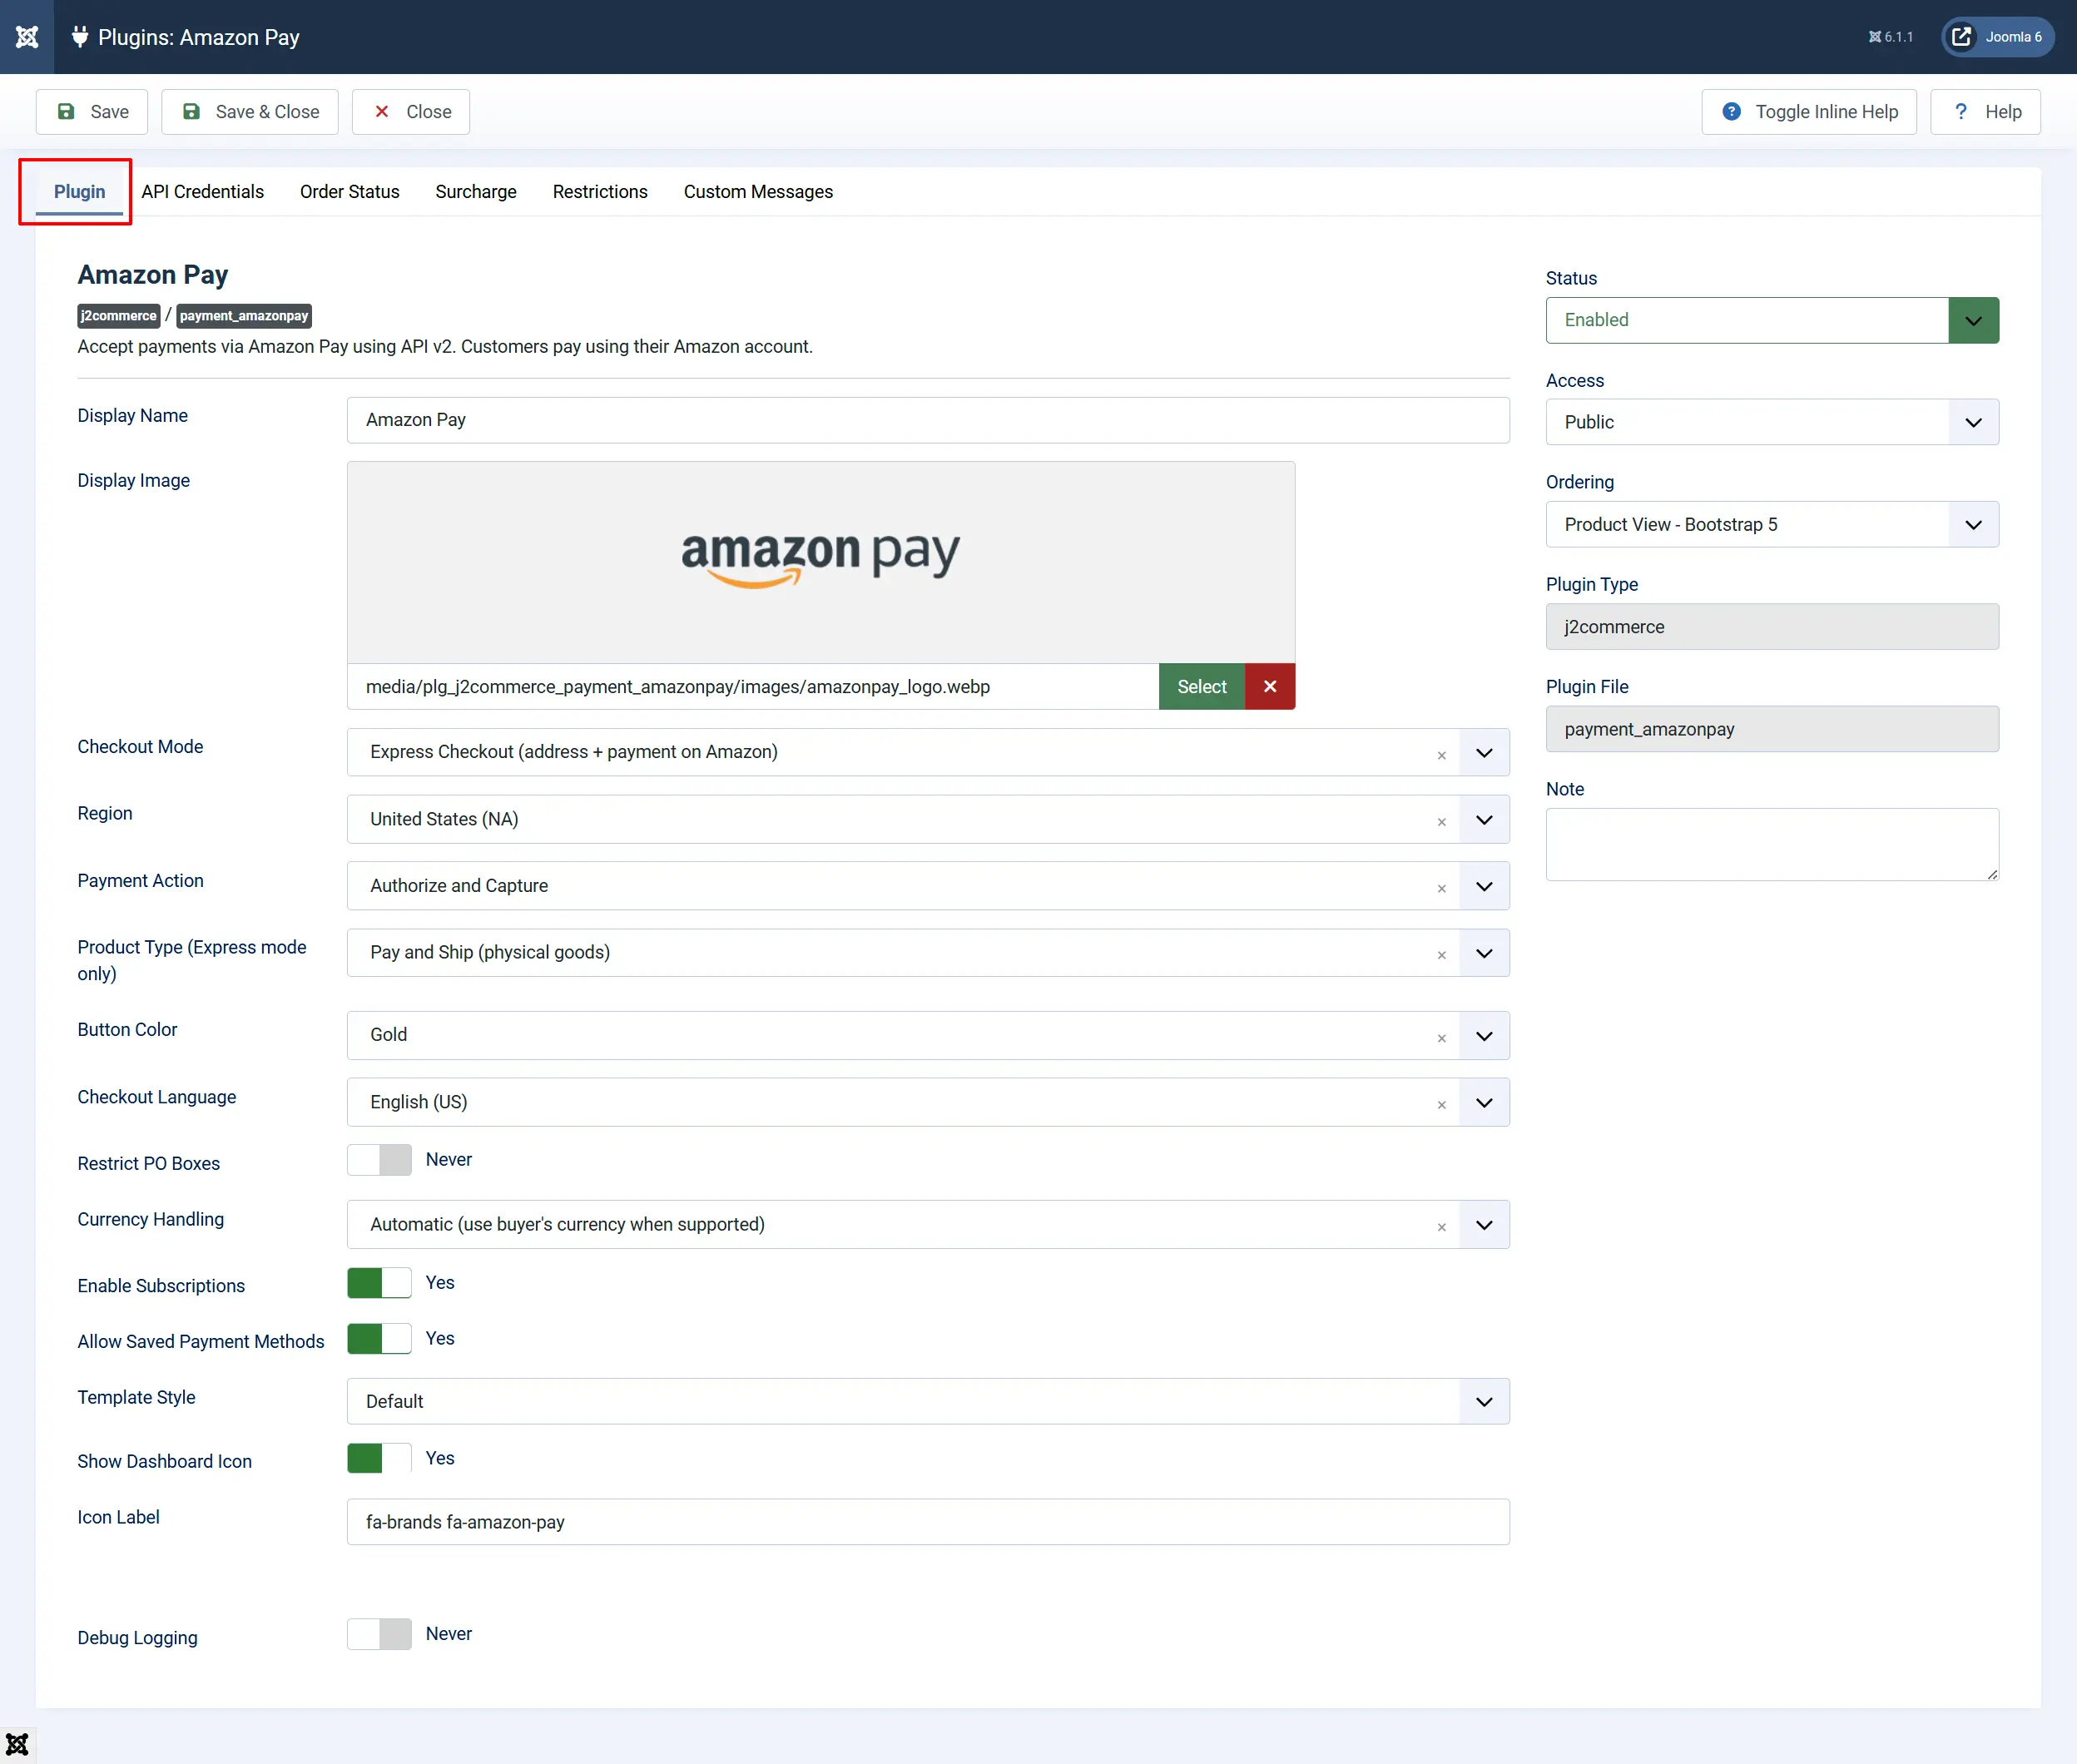This screenshot has width=2077, height=1764.
Task: Open the Template Style dropdown
Action: tap(928, 1402)
